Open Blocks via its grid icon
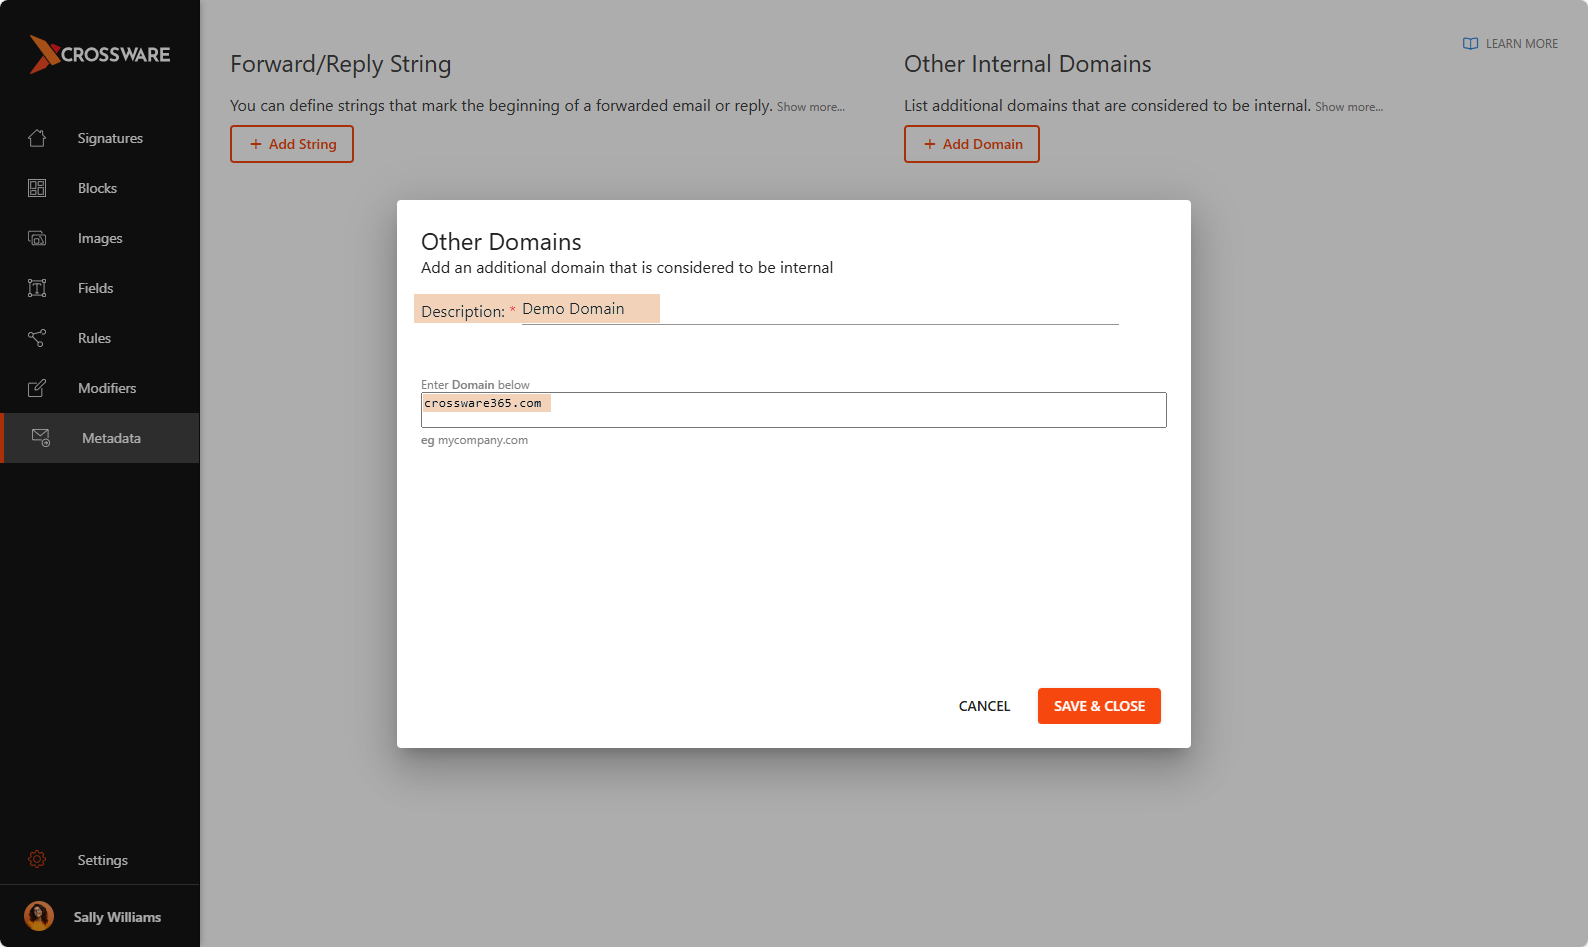 pyautogui.click(x=37, y=188)
